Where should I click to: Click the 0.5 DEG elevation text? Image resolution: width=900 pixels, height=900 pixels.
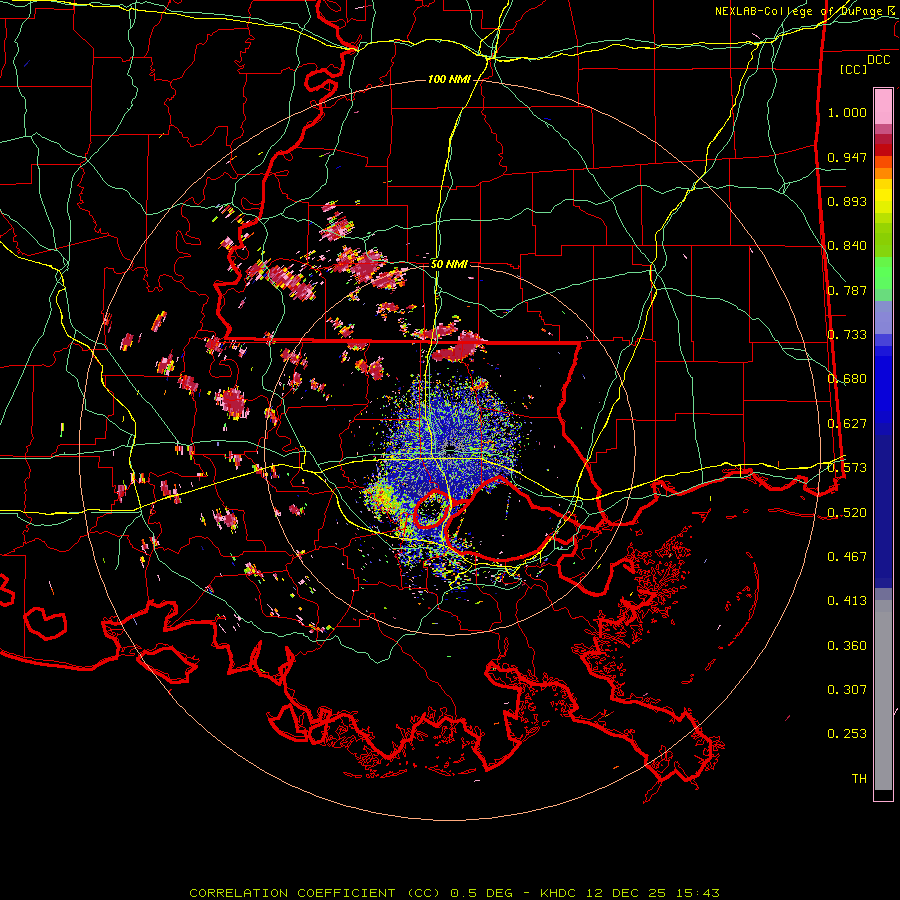click(x=481, y=893)
